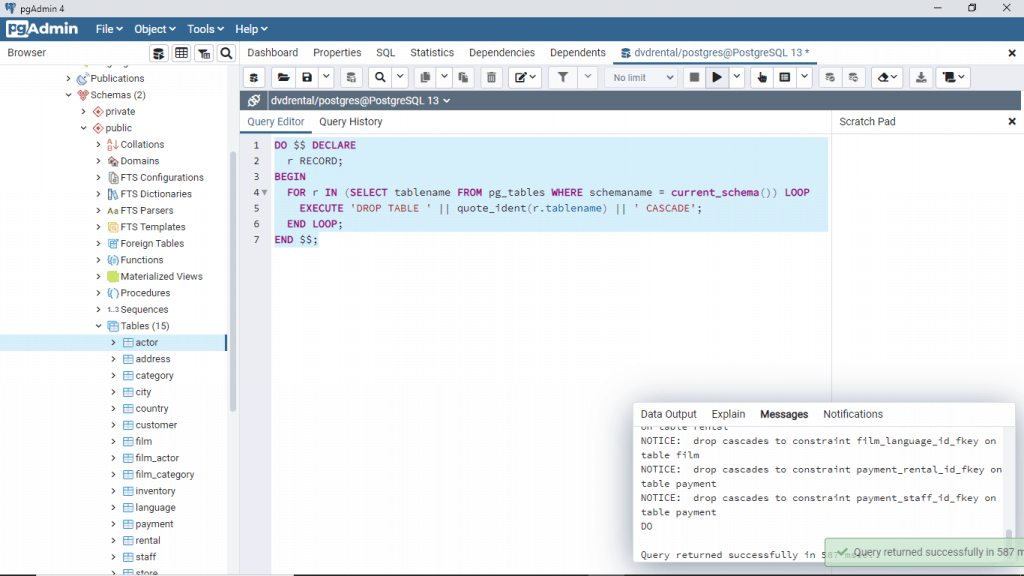Screen dimensions: 1024x576
Task: Click the Browser tree vertical scrollbar
Action: pos(232,282)
